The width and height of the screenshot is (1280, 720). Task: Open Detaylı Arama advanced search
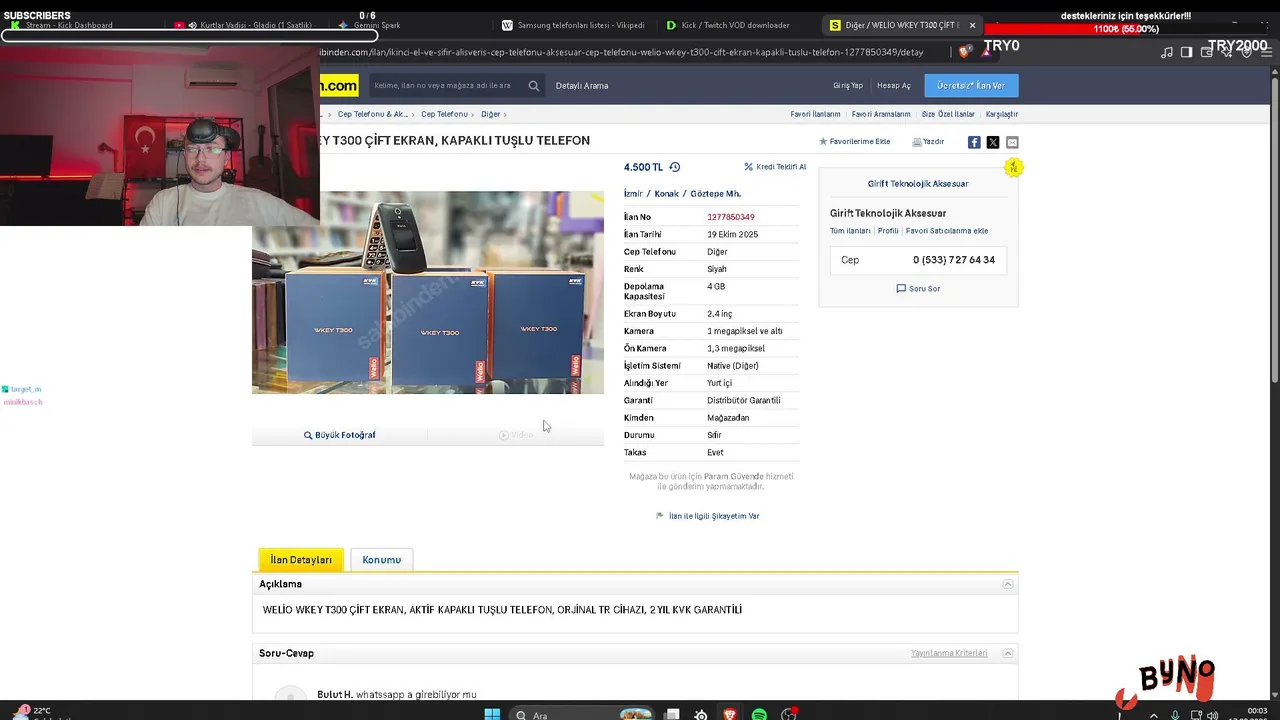coord(582,86)
